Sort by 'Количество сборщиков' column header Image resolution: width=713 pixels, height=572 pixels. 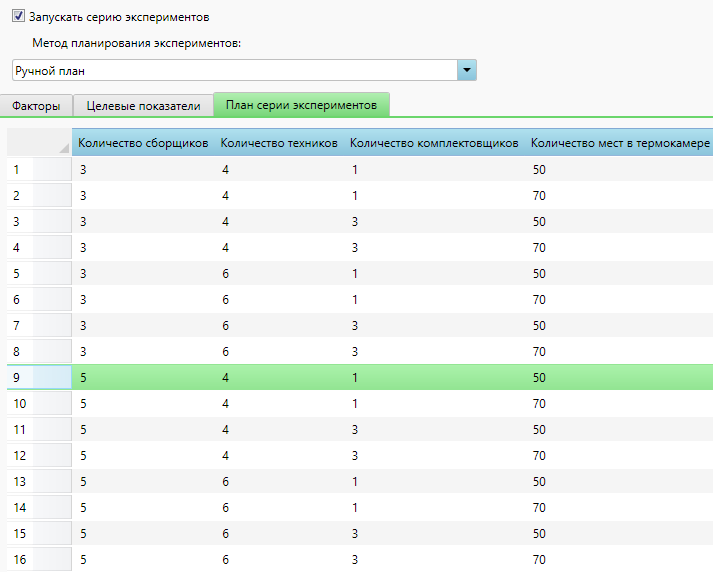pyautogui.click(x=142, y=143)
